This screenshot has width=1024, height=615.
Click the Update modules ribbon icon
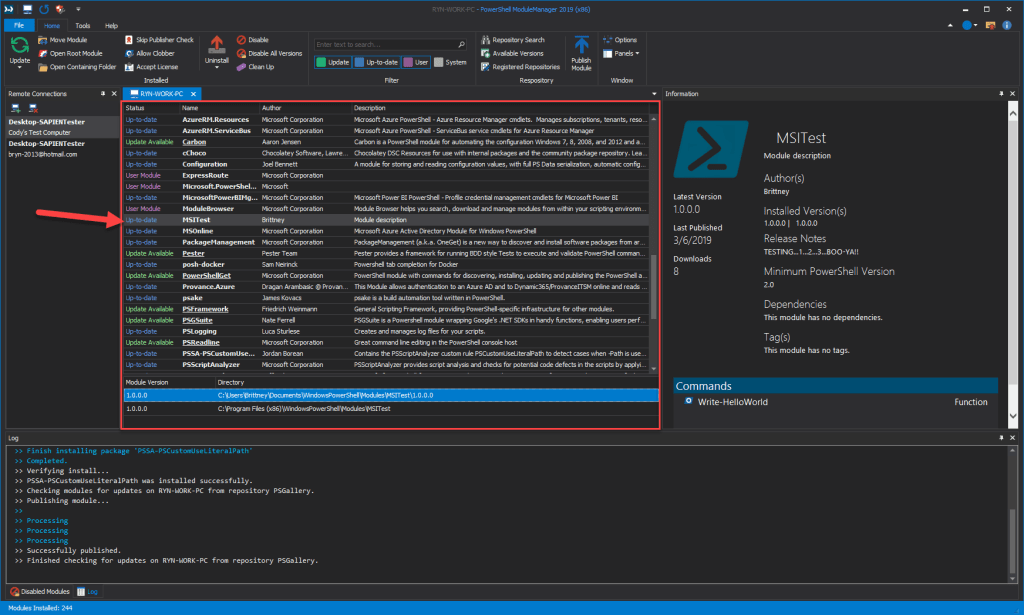pyautogui.click(x=20, y=46)
